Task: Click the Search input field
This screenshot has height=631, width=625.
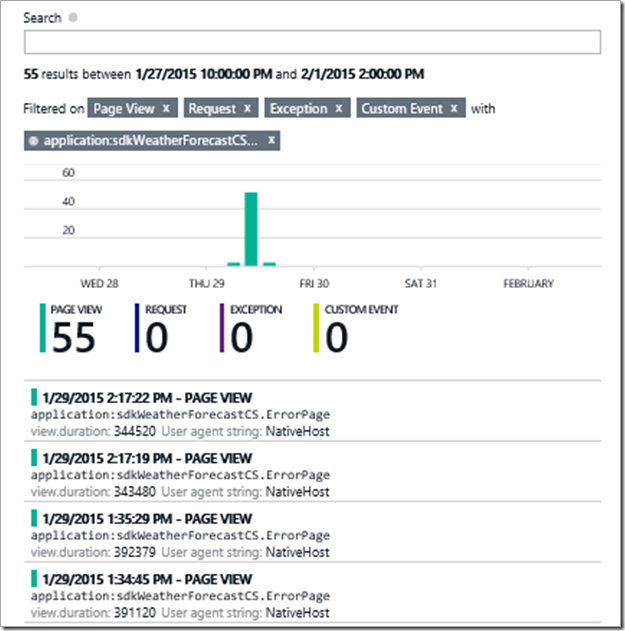Action: pos(312,42)
